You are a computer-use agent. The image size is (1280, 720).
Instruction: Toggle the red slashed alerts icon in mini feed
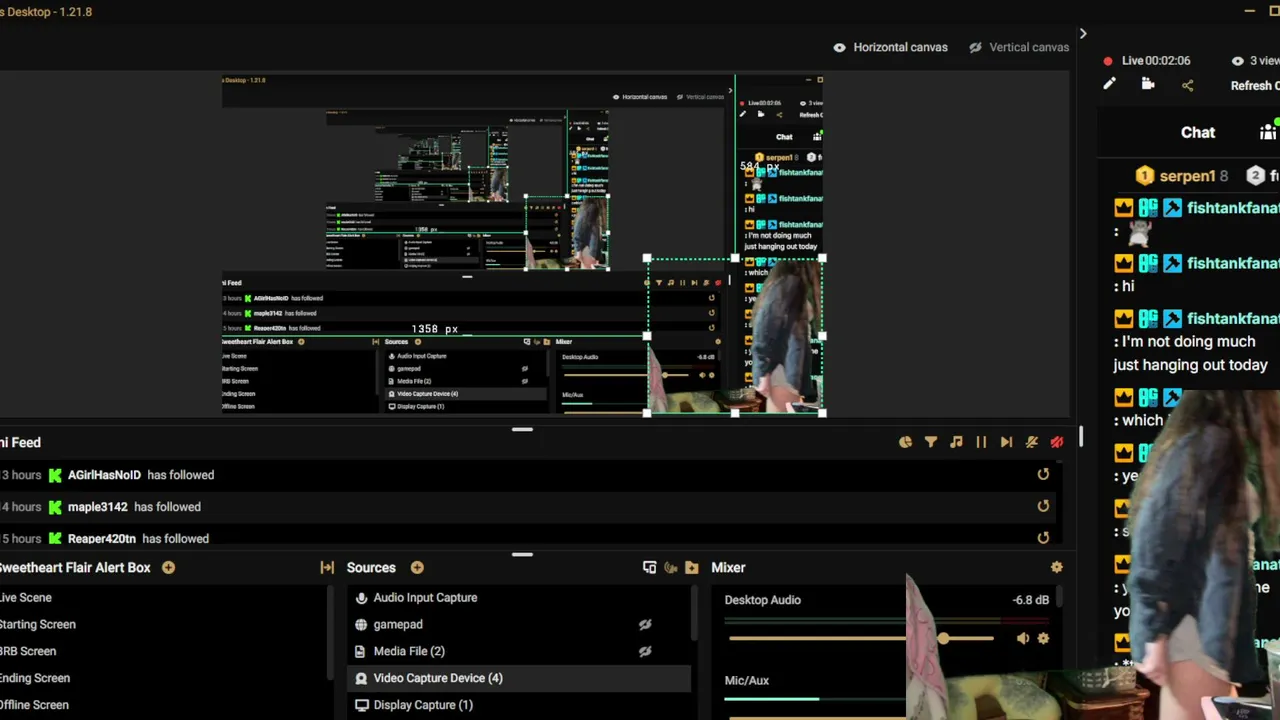(x=1057, y=442)
